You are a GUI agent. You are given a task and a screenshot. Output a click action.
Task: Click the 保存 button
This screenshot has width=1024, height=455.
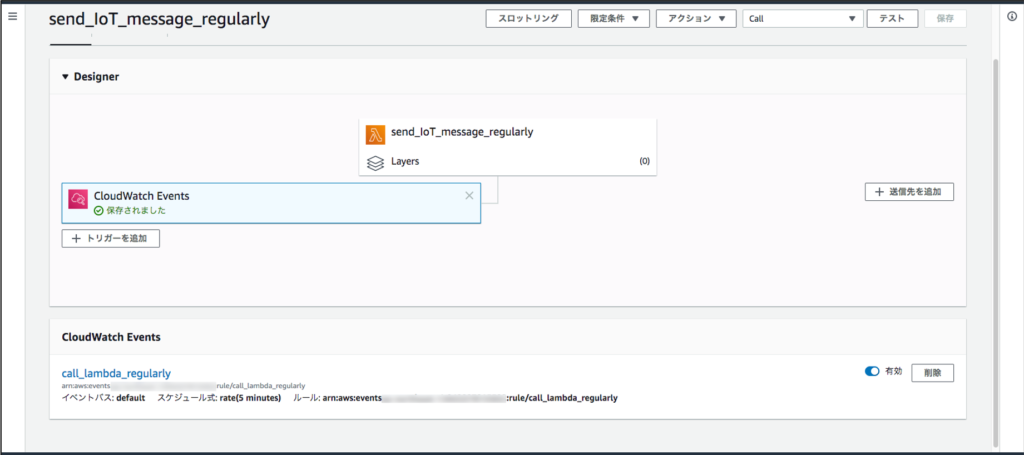tap(945, 19)
